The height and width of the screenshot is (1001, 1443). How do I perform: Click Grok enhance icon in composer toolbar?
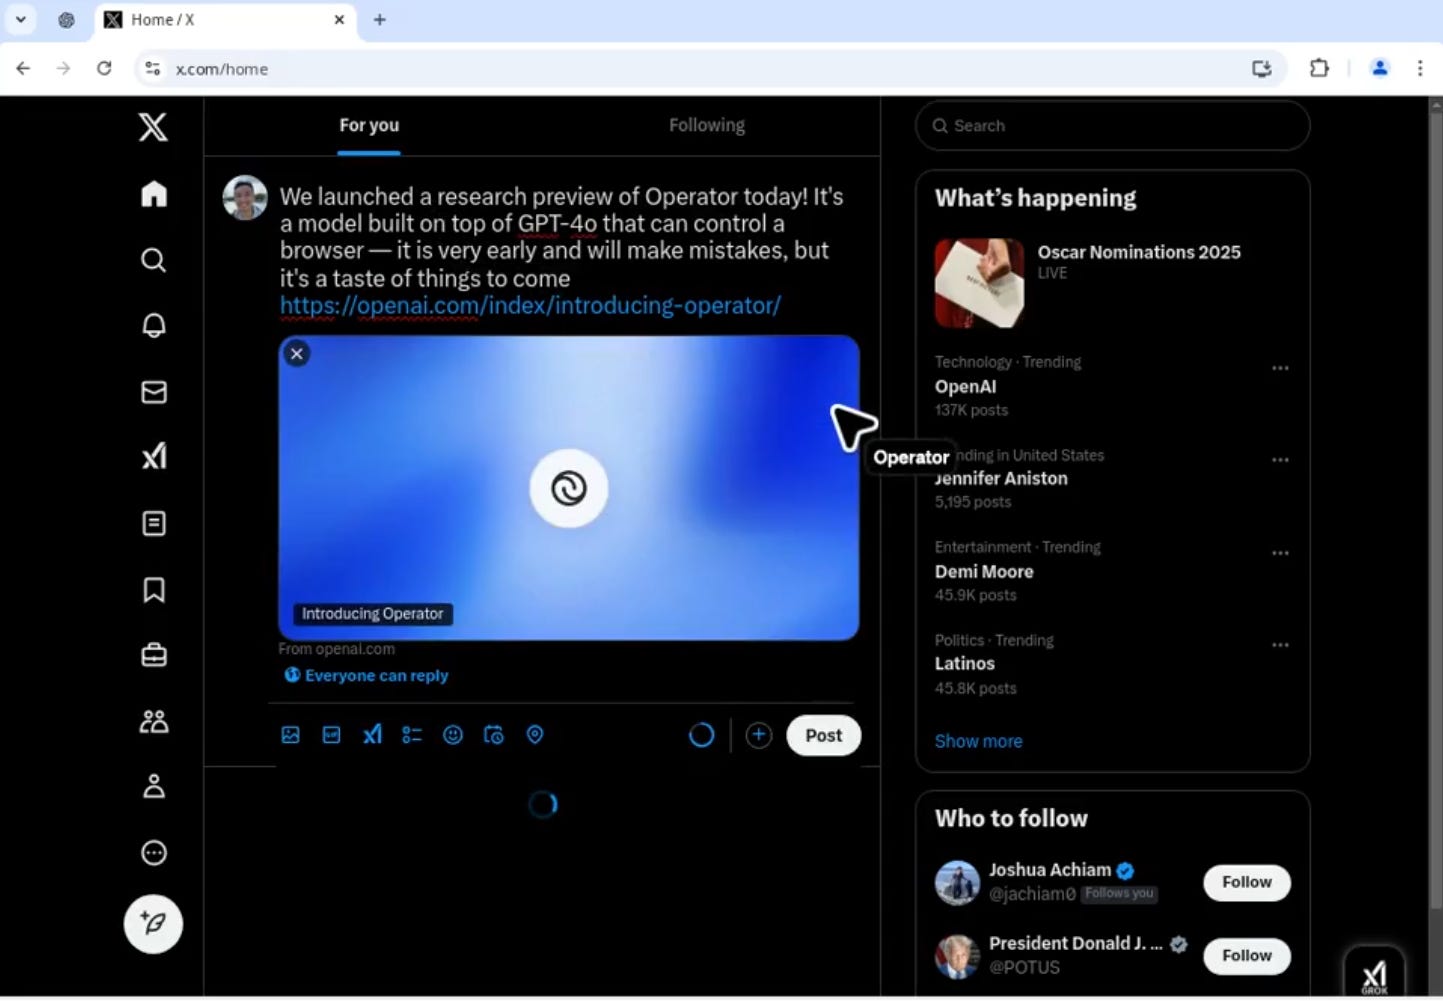(372, 735)
